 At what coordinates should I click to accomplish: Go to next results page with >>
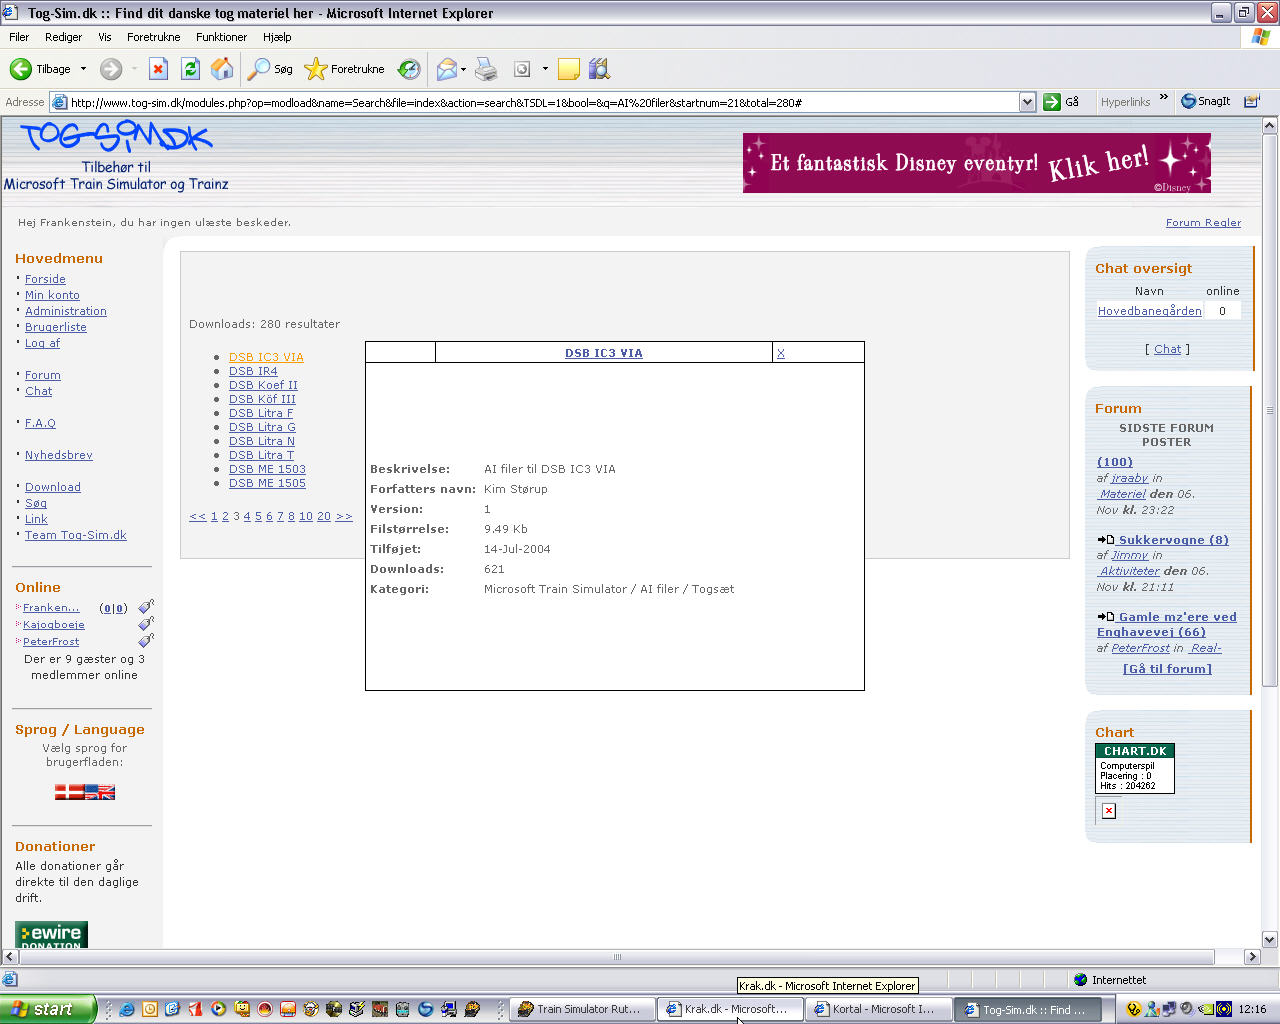344,516
